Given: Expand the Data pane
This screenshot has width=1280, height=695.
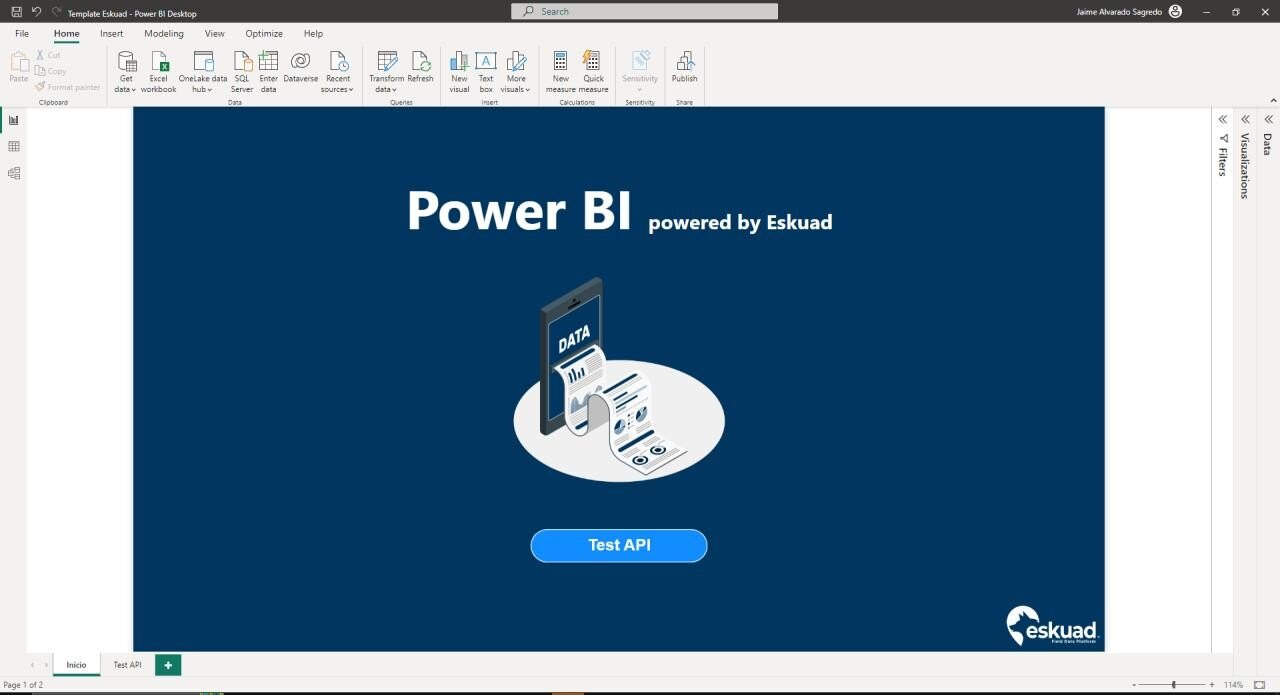Looking at the screenshot, I should (x=1268, y=119).
